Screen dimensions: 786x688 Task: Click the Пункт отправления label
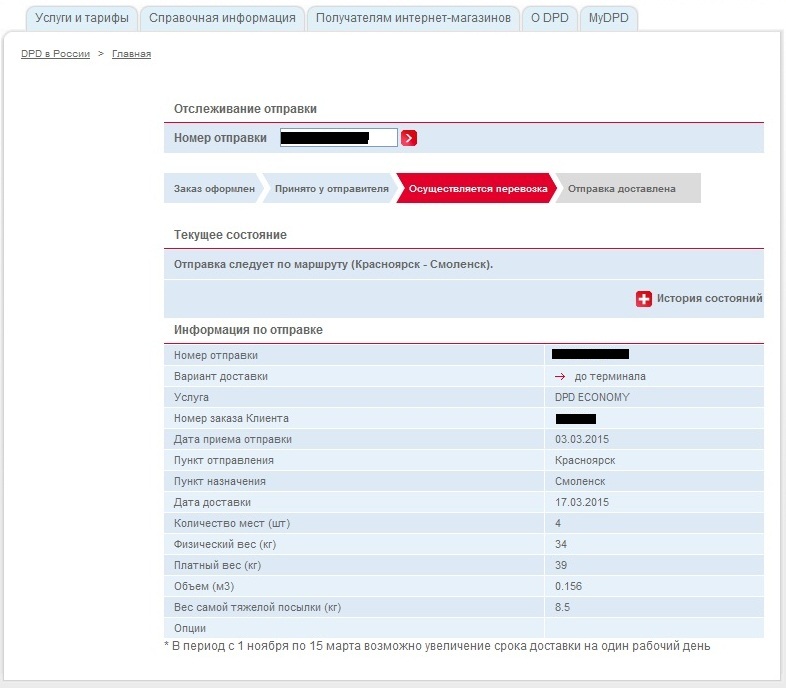(x=224, y=460)
